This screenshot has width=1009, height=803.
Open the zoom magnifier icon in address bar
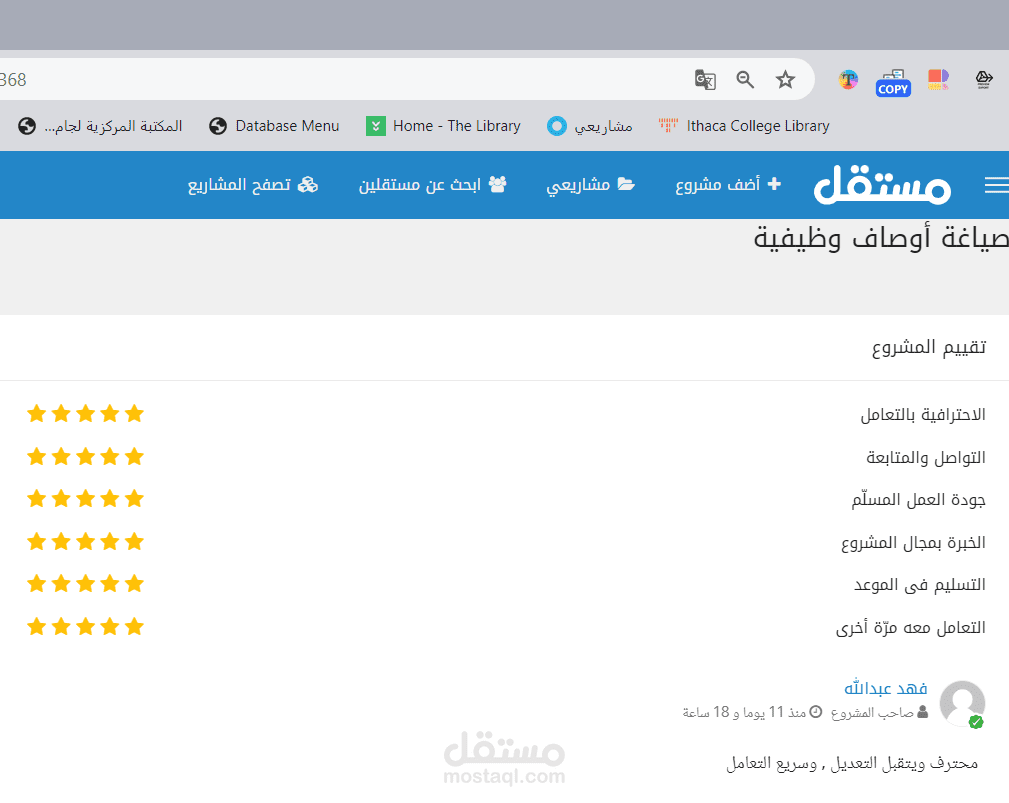(x=745, y=80)
